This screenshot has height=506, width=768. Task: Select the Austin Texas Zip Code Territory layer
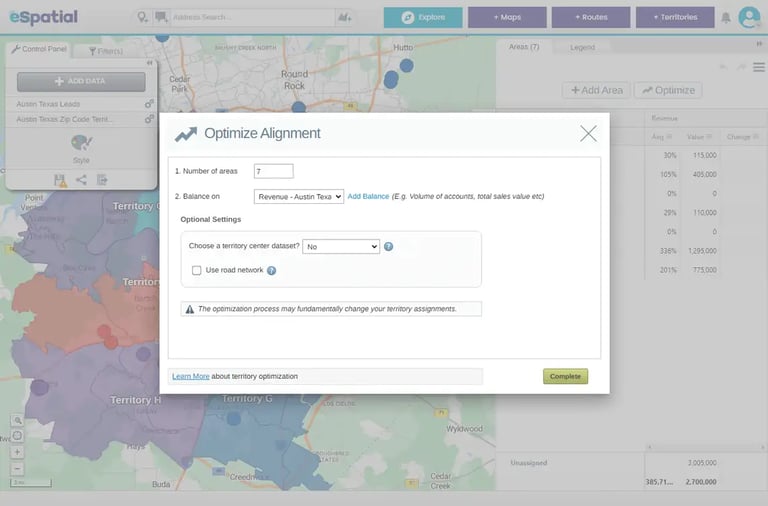coord(64,119)
